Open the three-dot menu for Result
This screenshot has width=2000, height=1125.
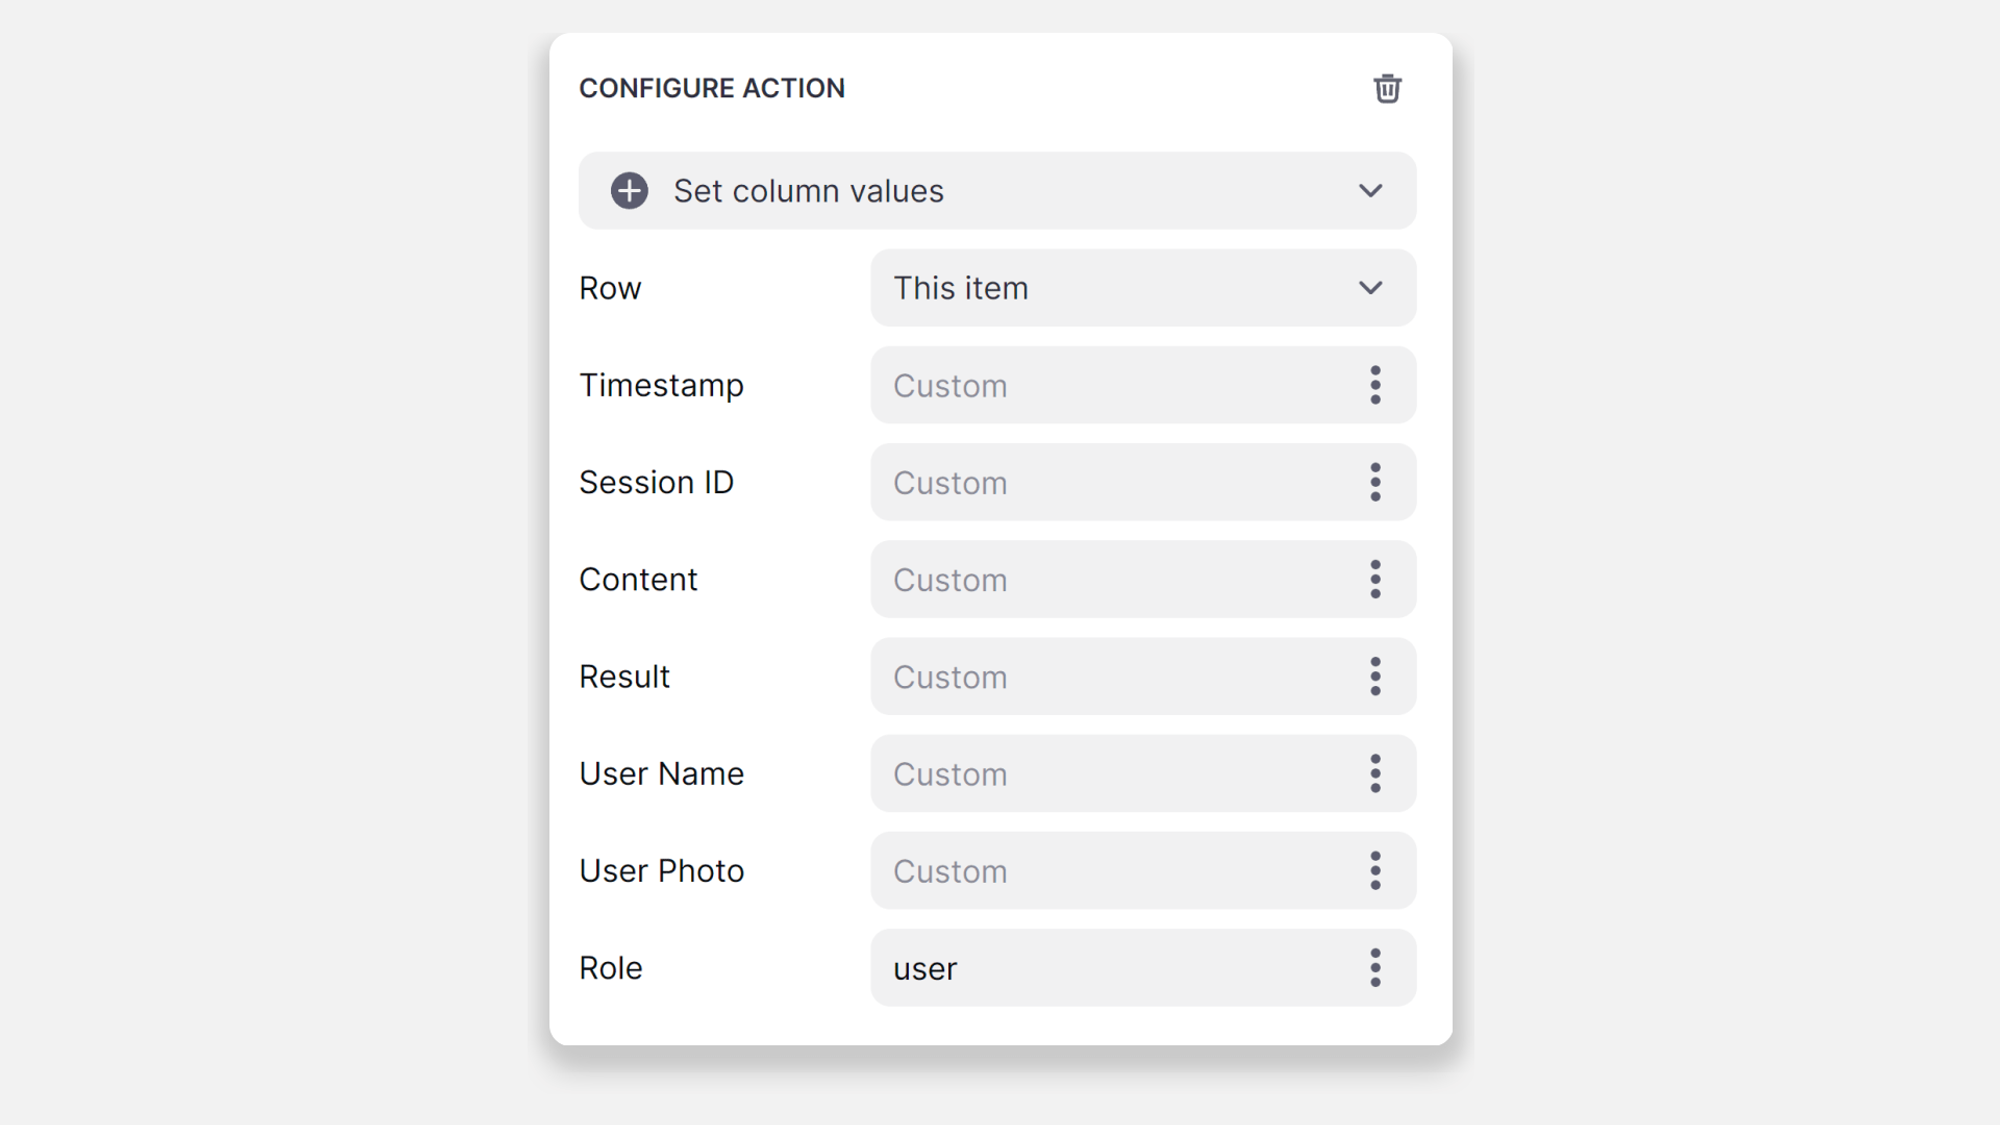[x=1375, y=677]
